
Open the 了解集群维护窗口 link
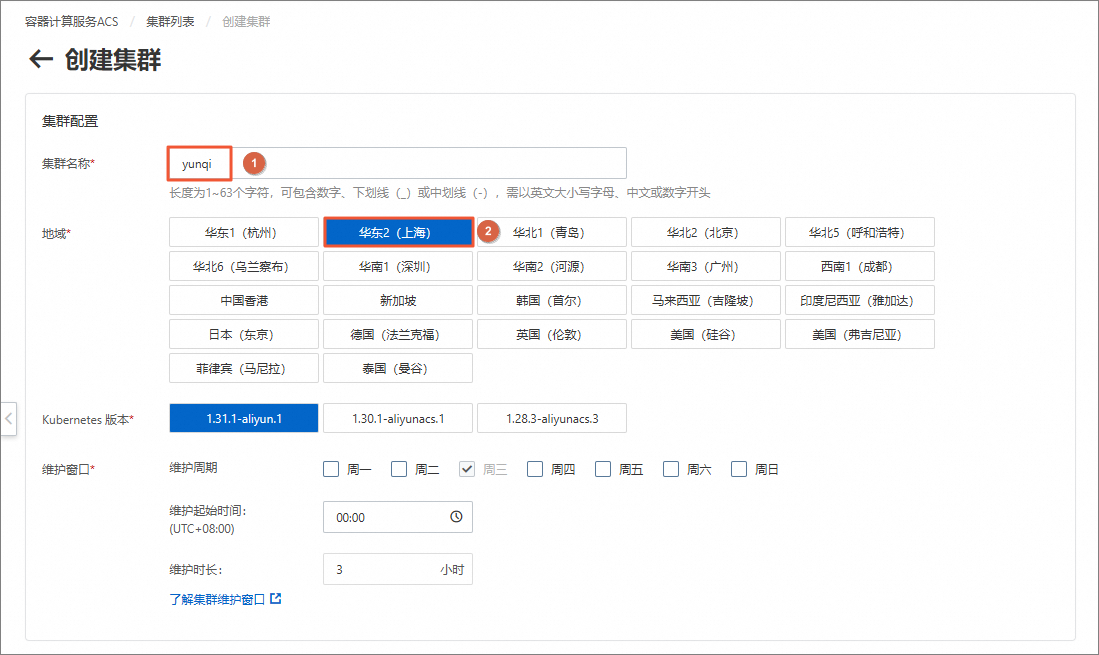pyautogui.click(x=217, y=600)
